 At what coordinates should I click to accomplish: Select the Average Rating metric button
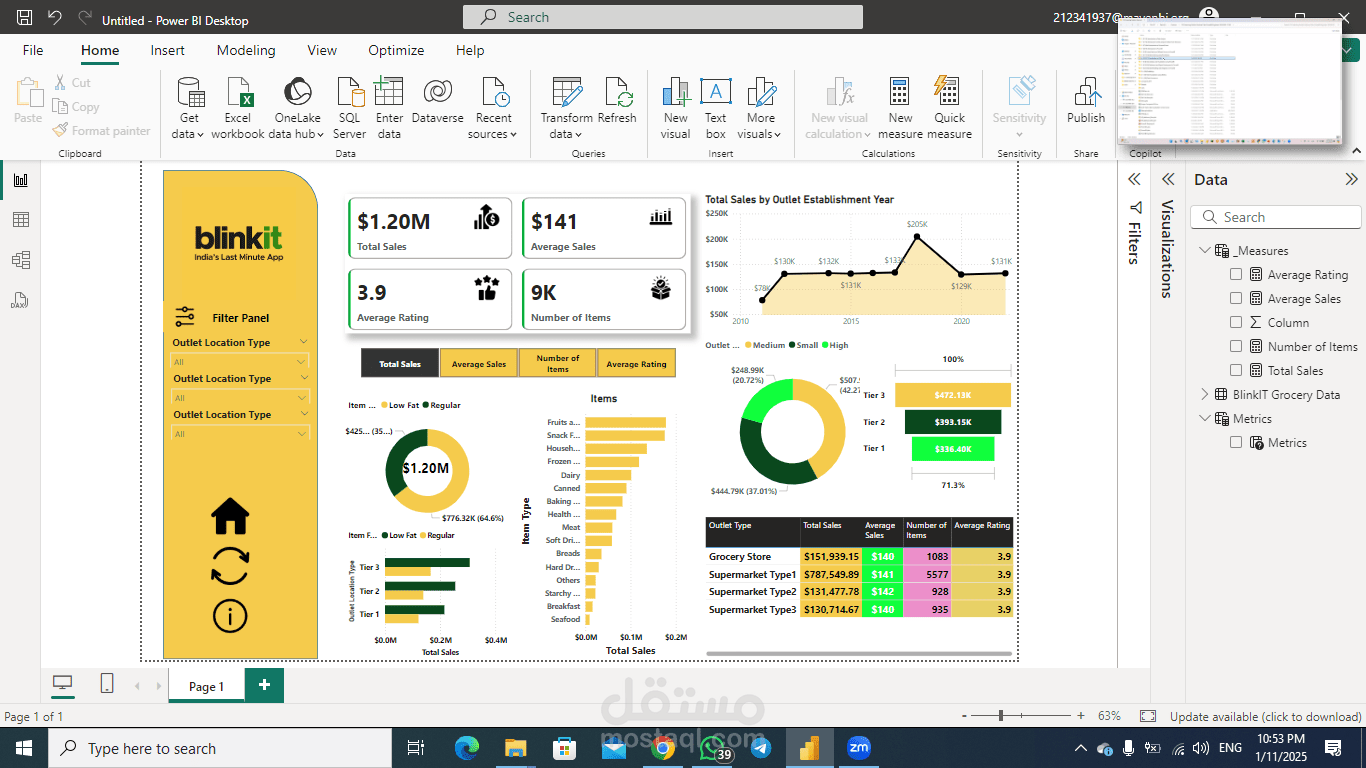tap(637, 364)
